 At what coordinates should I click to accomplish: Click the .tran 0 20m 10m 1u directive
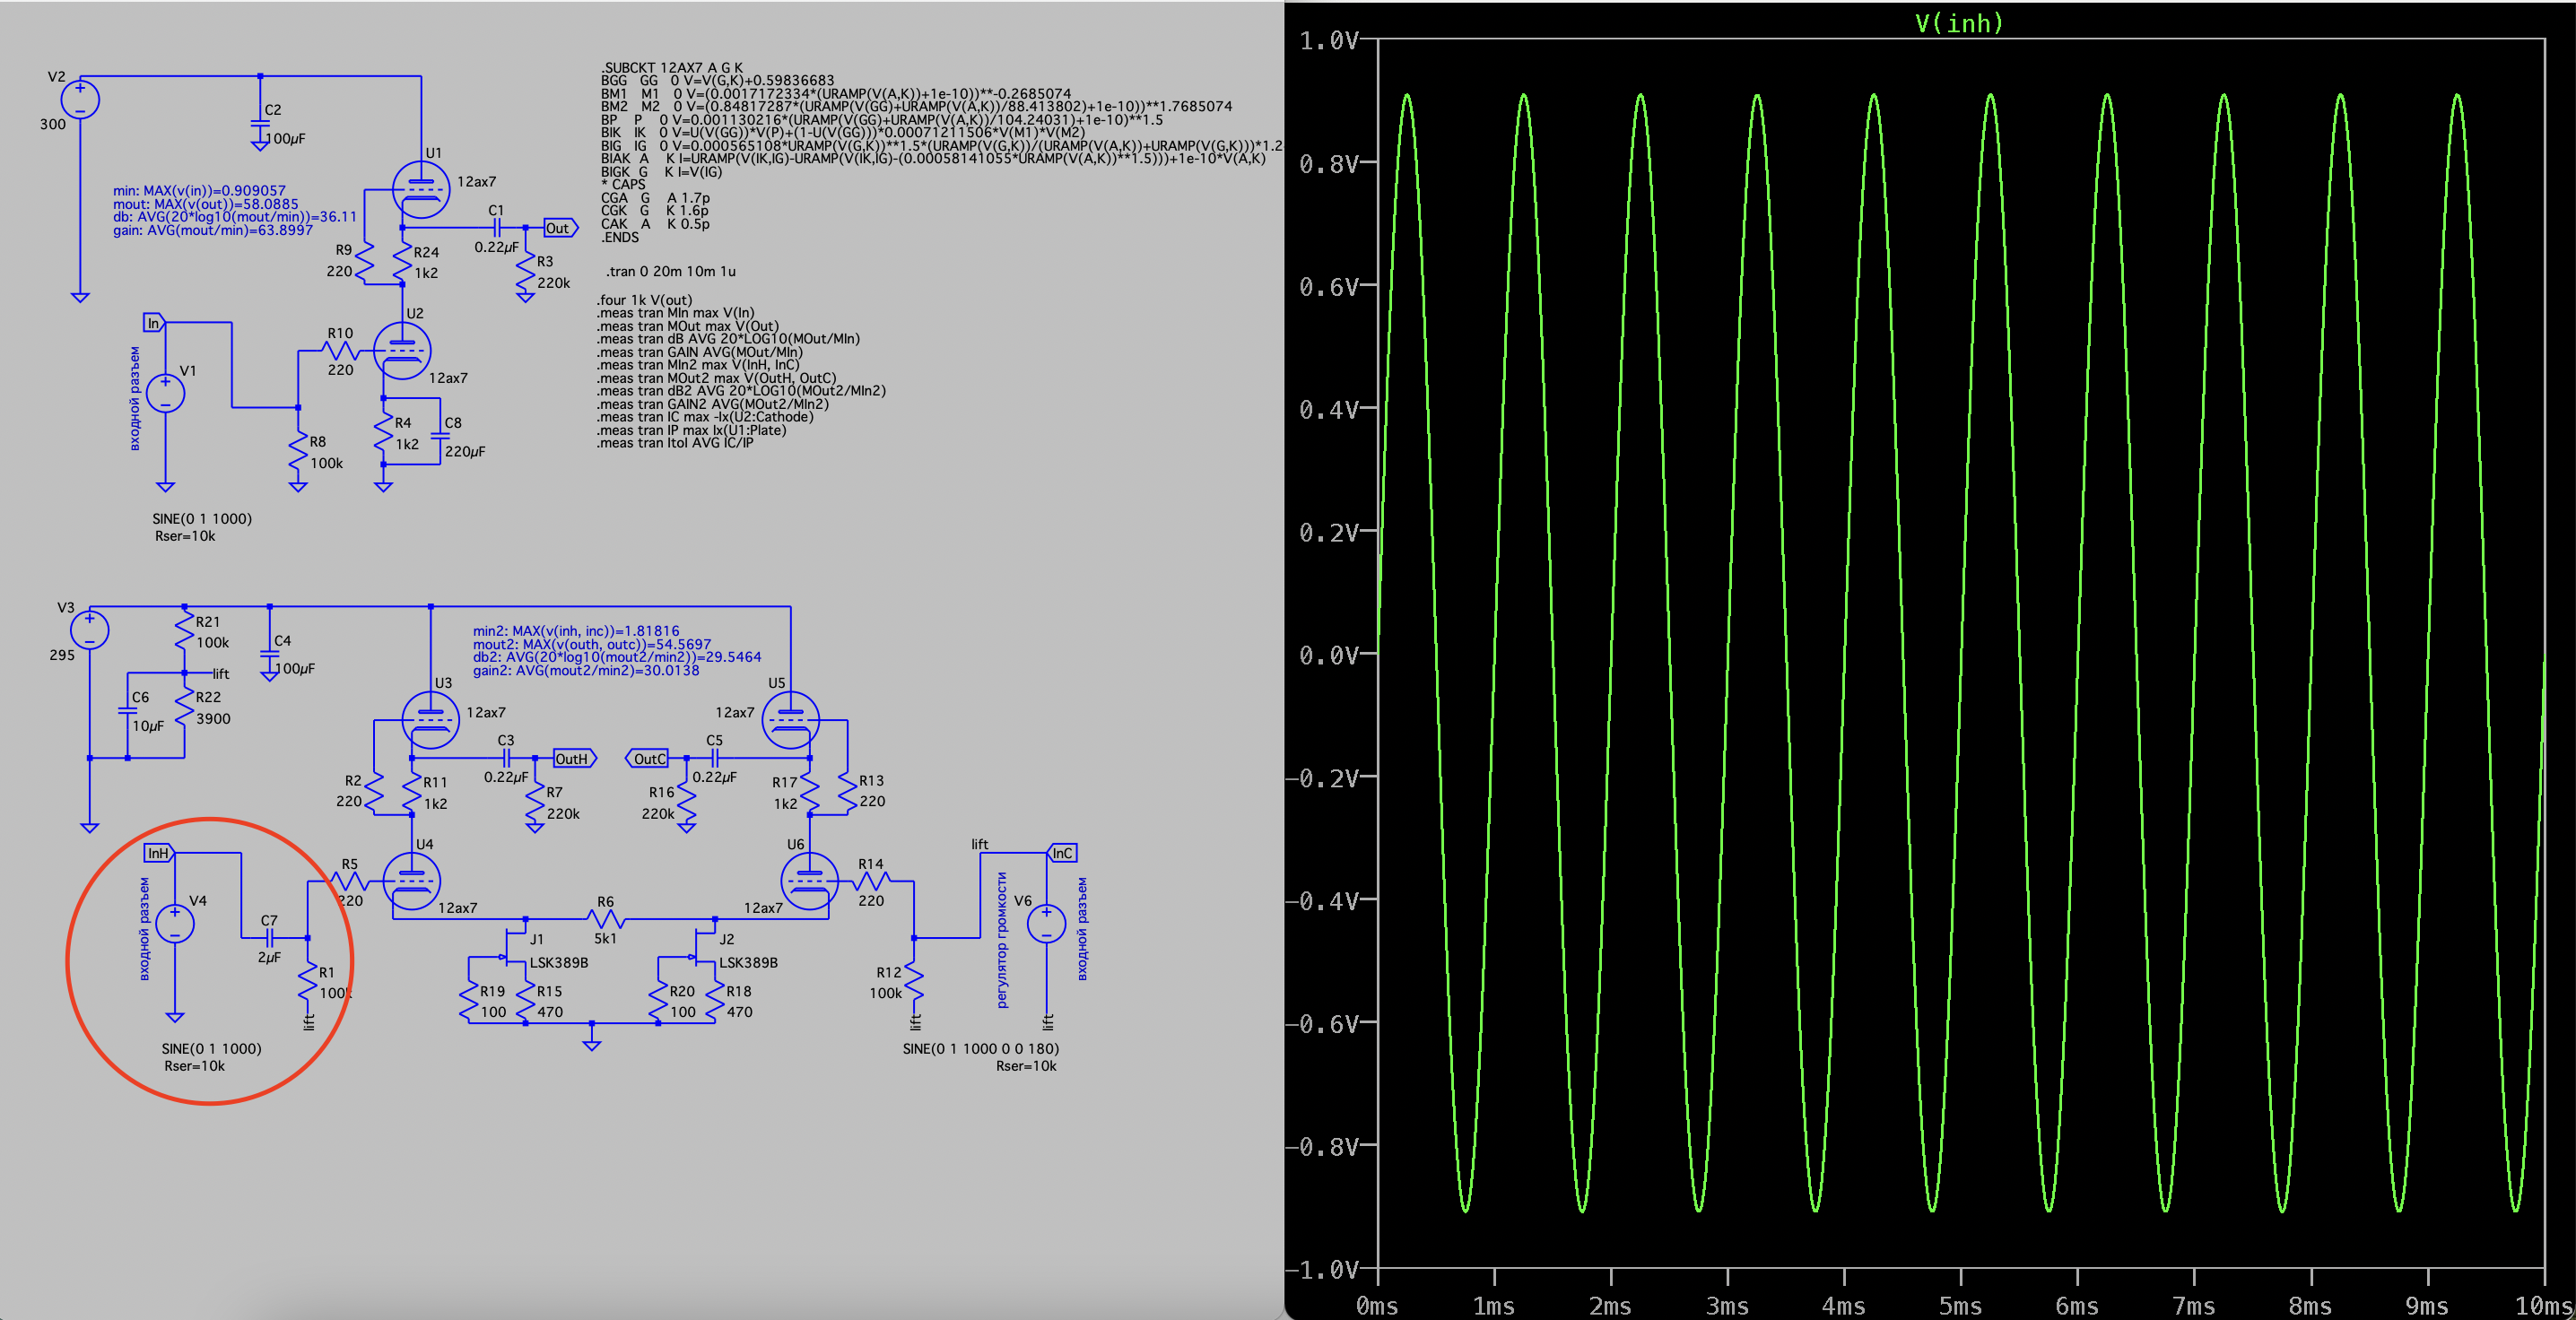pos(670,272)
